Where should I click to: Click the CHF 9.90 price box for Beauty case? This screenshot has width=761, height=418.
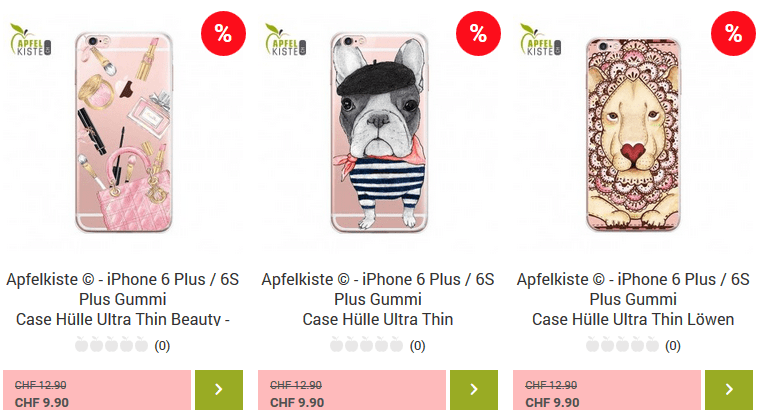pos(97,390)
